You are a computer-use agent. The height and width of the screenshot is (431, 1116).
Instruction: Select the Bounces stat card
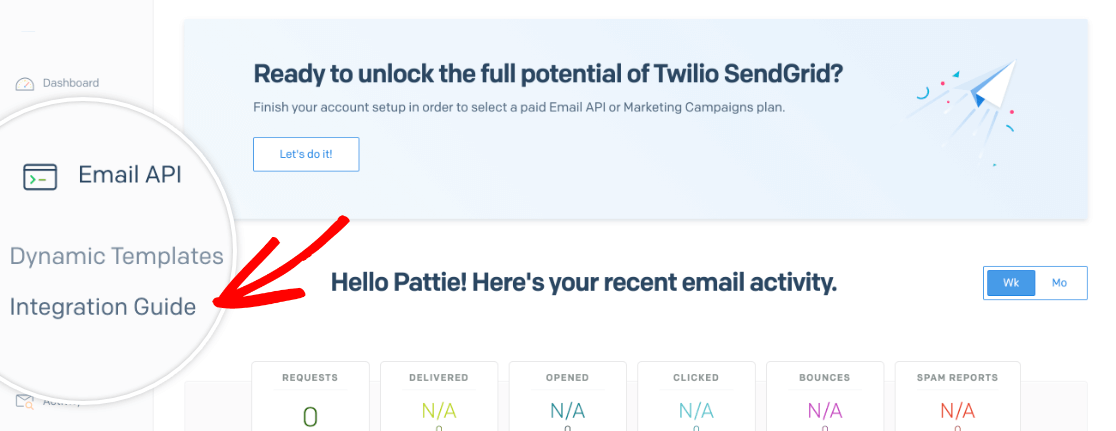pos(825,396)
